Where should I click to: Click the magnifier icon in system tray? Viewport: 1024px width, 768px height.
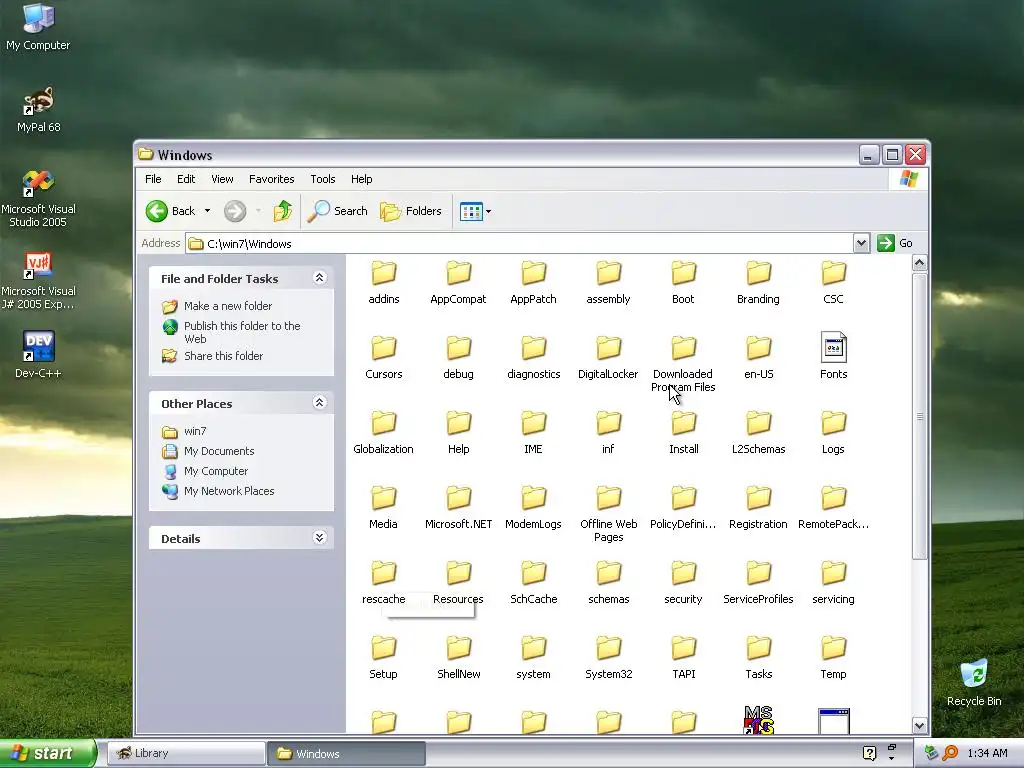[950, 754]
